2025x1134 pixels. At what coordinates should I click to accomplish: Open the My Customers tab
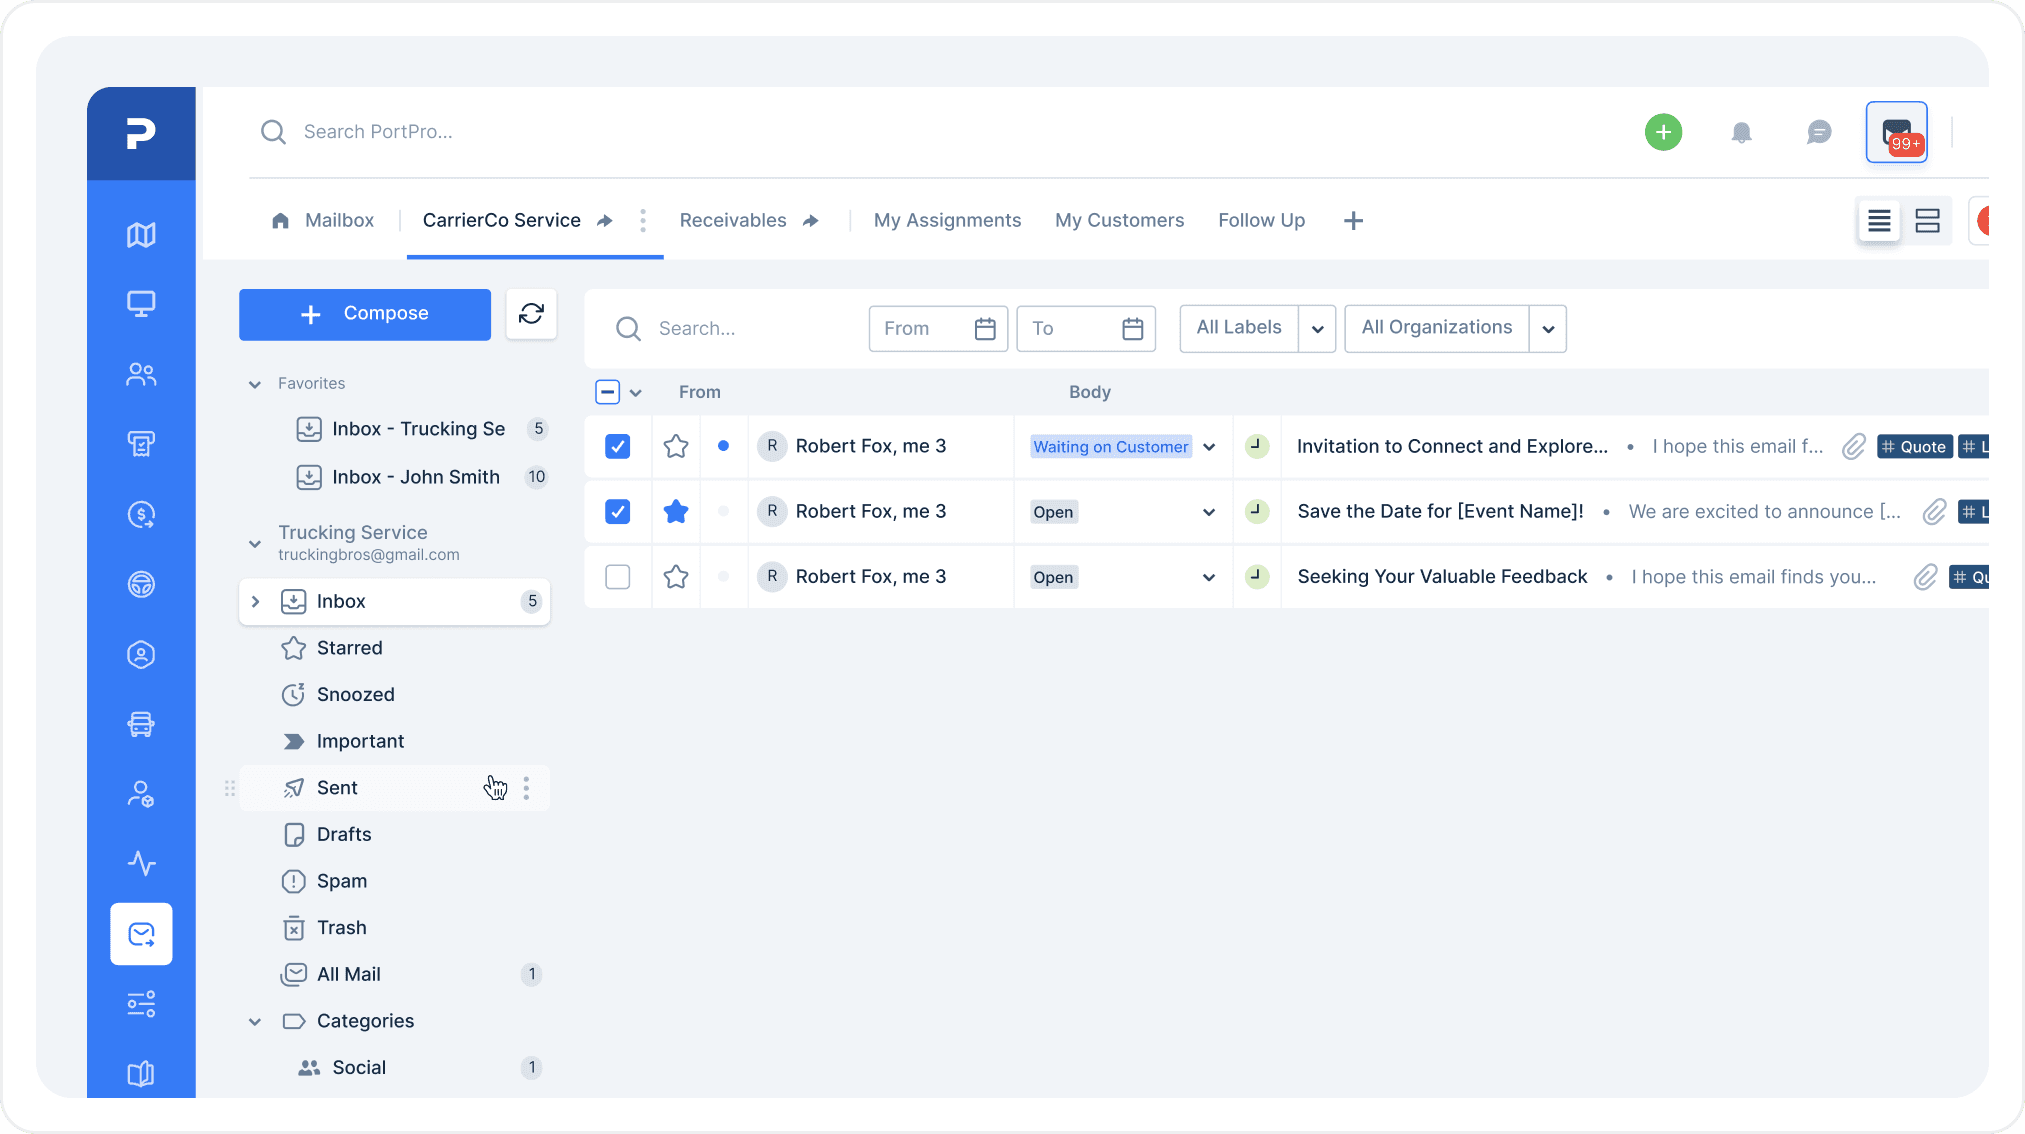pos(1119,221)
